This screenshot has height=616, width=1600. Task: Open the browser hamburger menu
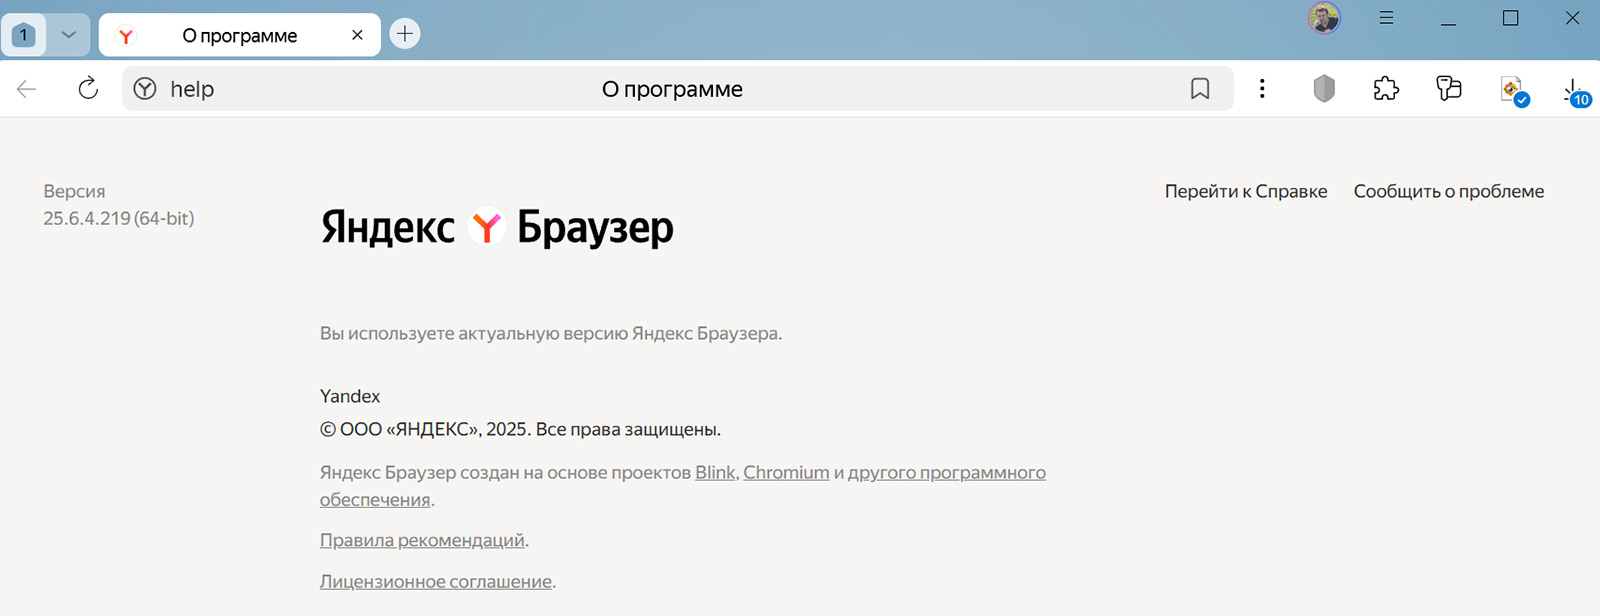(1386, 18)
